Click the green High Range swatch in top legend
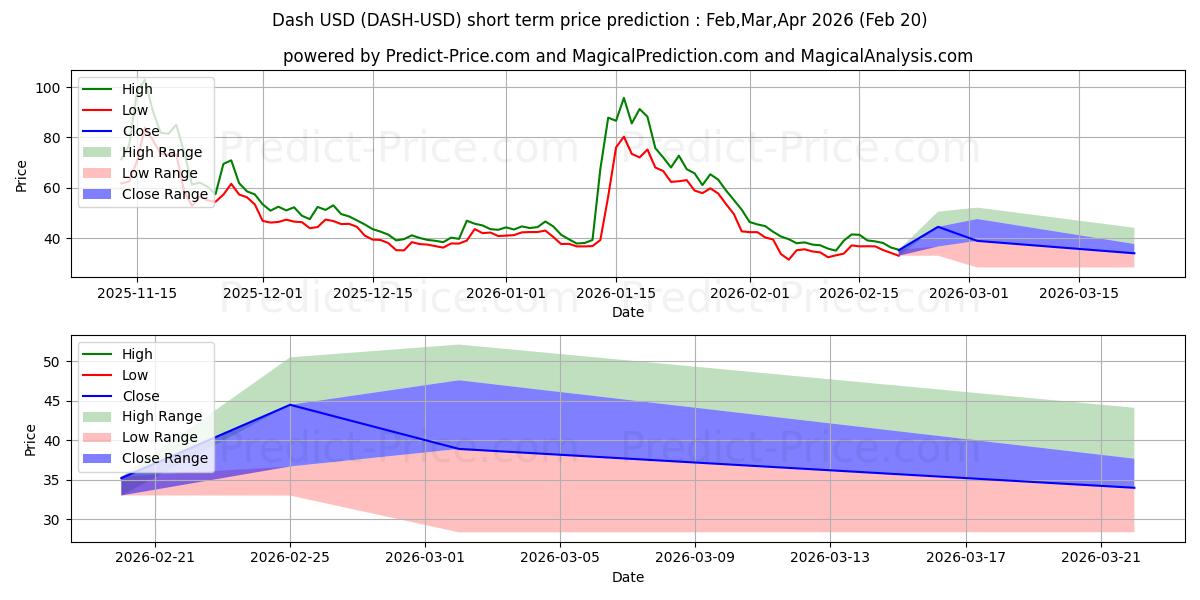This screenshot has width=1200, height=600. tap(97, 152)
